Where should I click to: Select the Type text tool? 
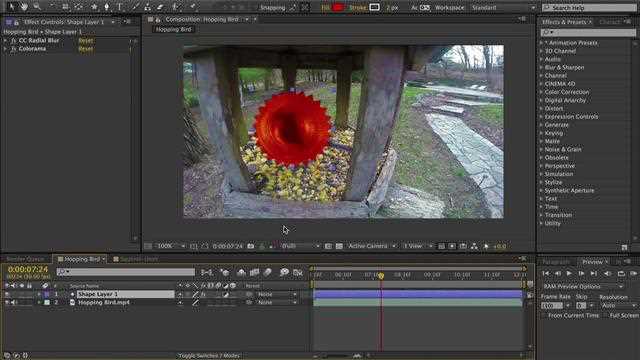click(x=120, y=7)
